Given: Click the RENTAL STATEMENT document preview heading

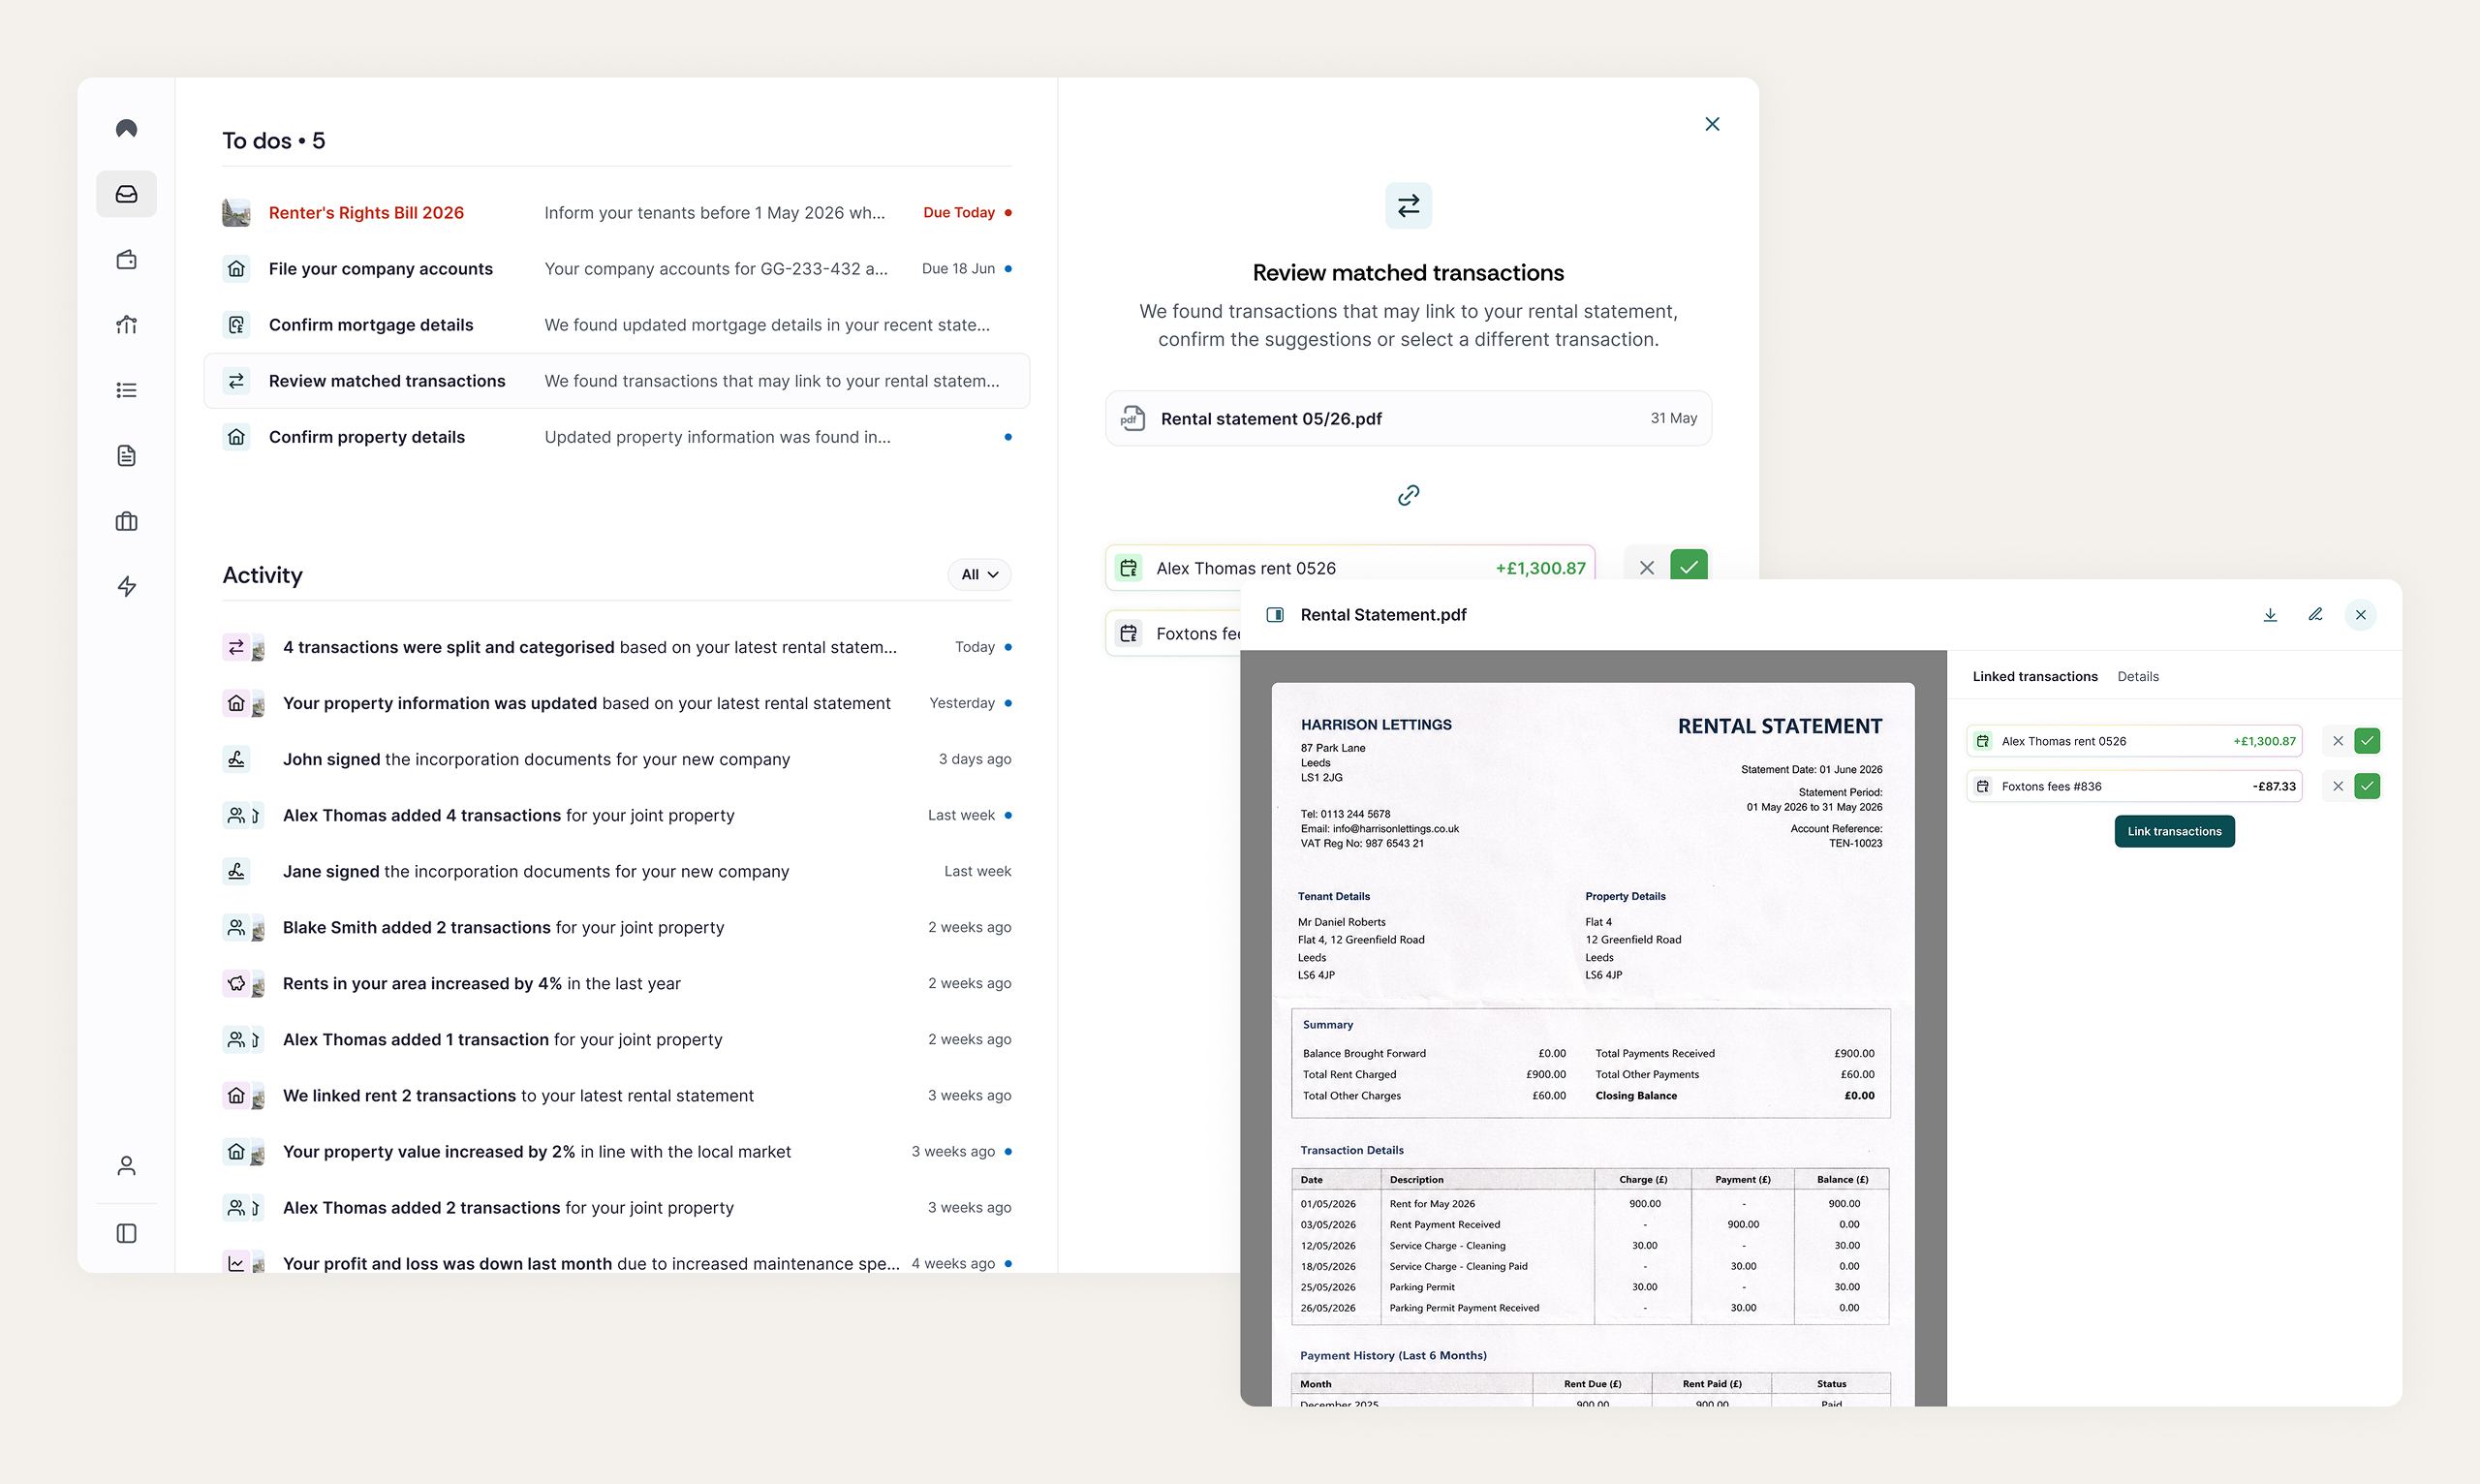Looking at the screenshot, I should 1779,726.
